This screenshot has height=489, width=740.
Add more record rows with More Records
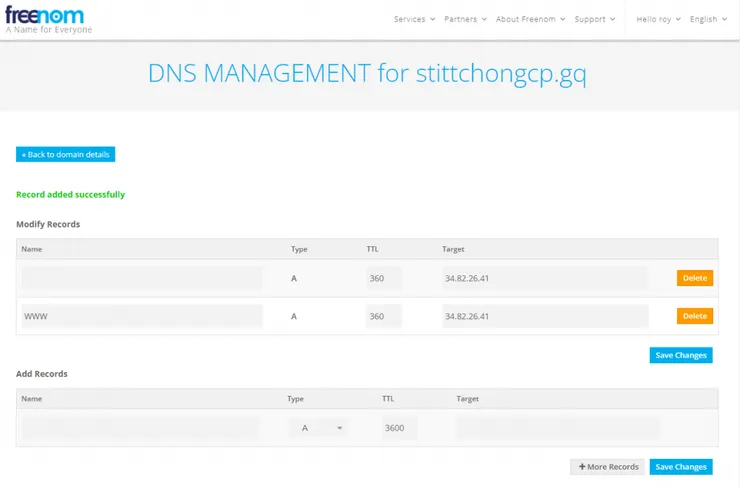click(x=608, y=467)
